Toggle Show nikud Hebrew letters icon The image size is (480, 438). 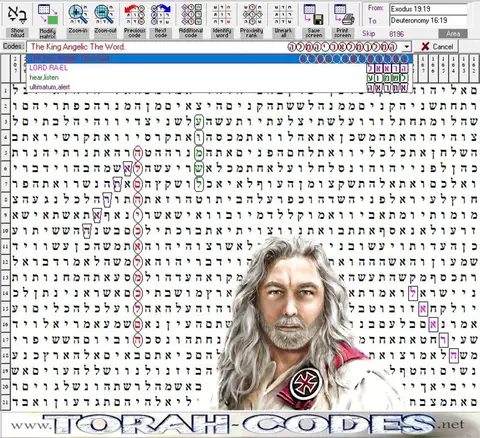click(x=17, y=14)
